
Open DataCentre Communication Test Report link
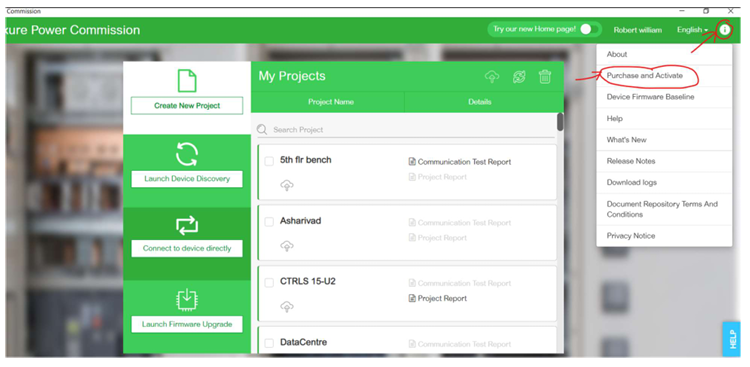(x=464, y=344)
